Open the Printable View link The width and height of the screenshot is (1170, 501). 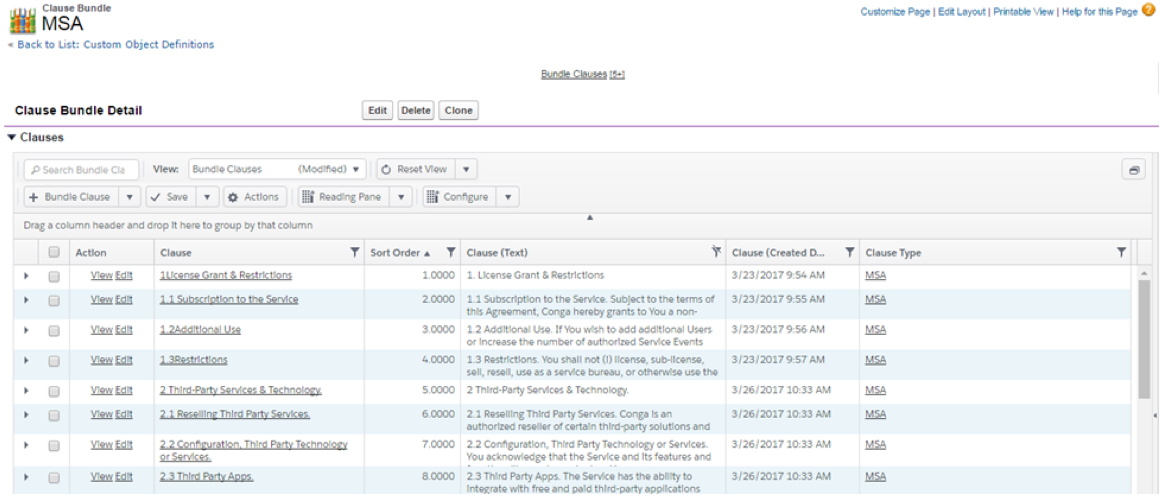click(x=1023, y=12)
